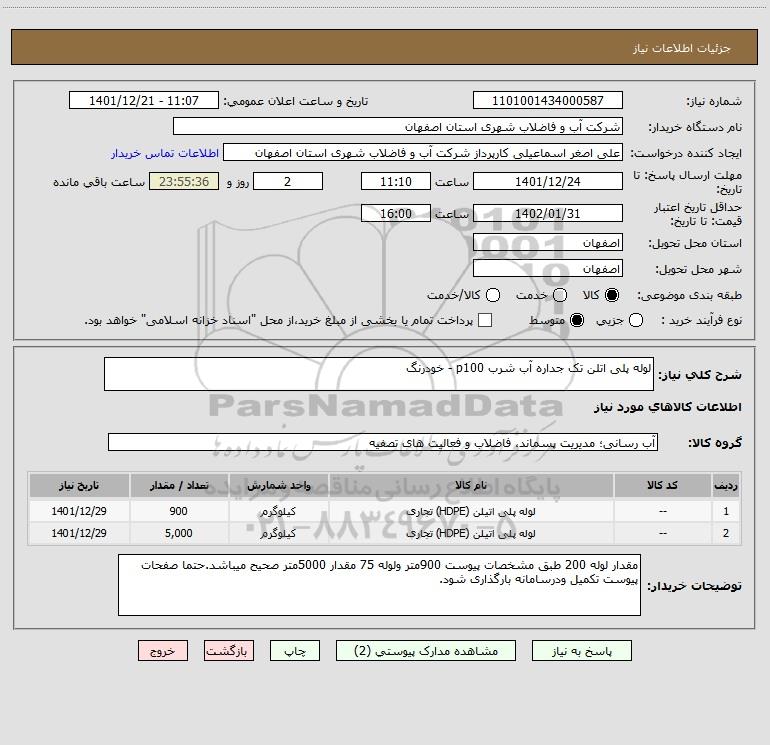Click the ردیف column header
The width and height of the screenshot is (770, 745).
[x=726, y=485]
